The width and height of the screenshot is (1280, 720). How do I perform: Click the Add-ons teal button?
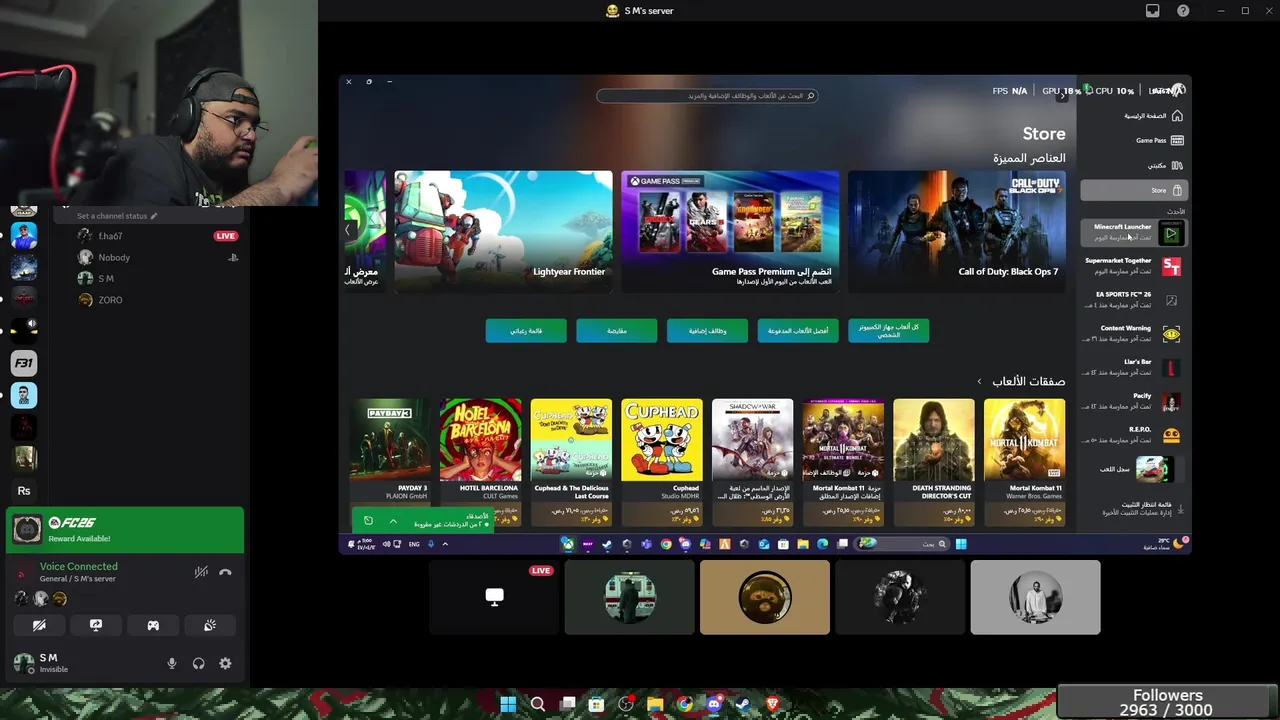pyautogui.click(x=707, y=331)
